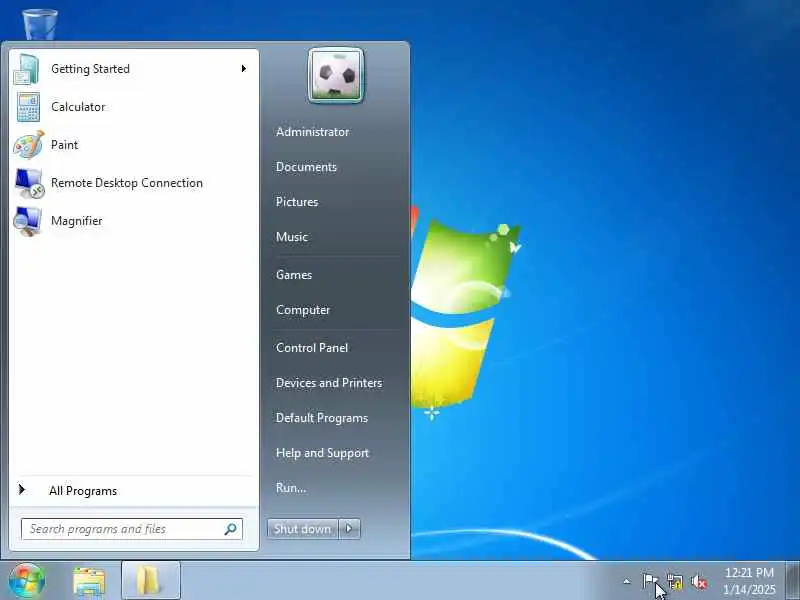Image resolution: width=800 pixels, height=600 pixels.
Task: Open the Music library
Action: click(x=292, y=237)
